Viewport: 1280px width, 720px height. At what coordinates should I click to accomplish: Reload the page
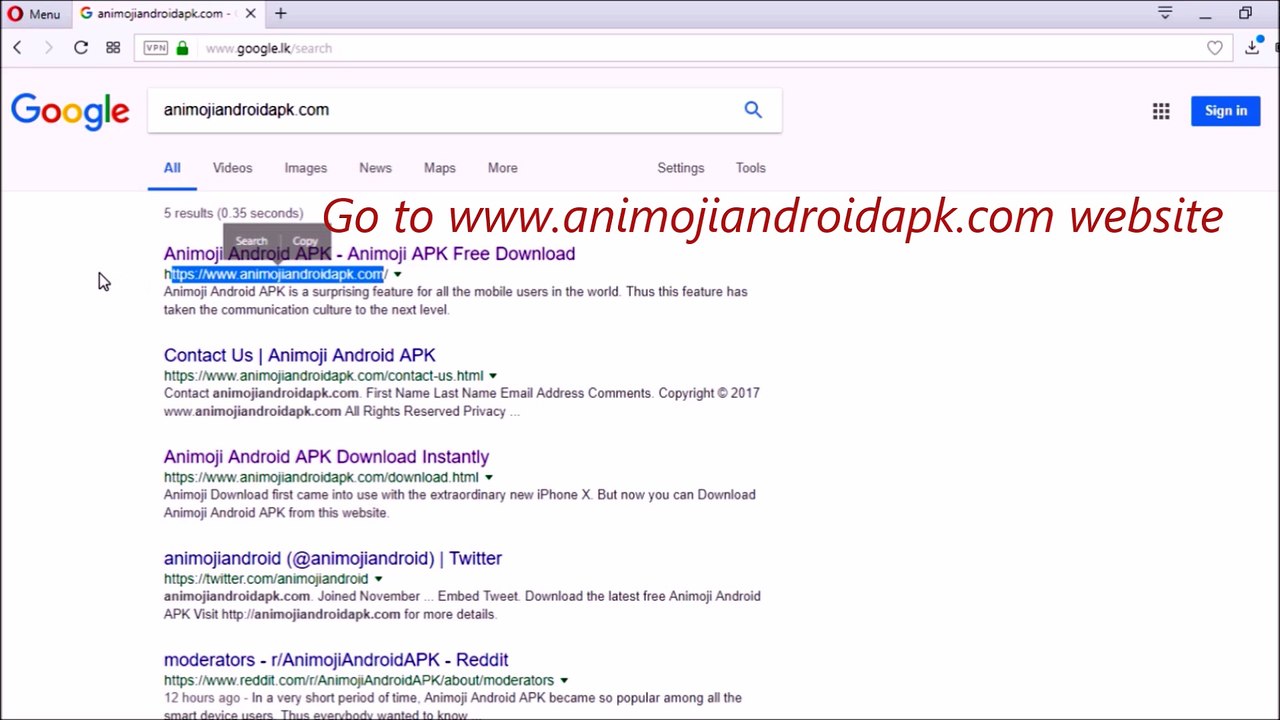(x=81, y=48)
